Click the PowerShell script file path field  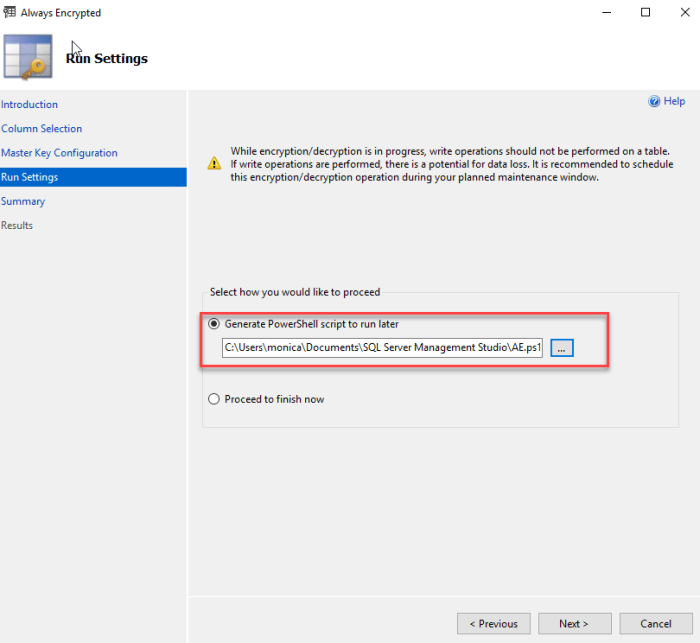pos(383,348)
